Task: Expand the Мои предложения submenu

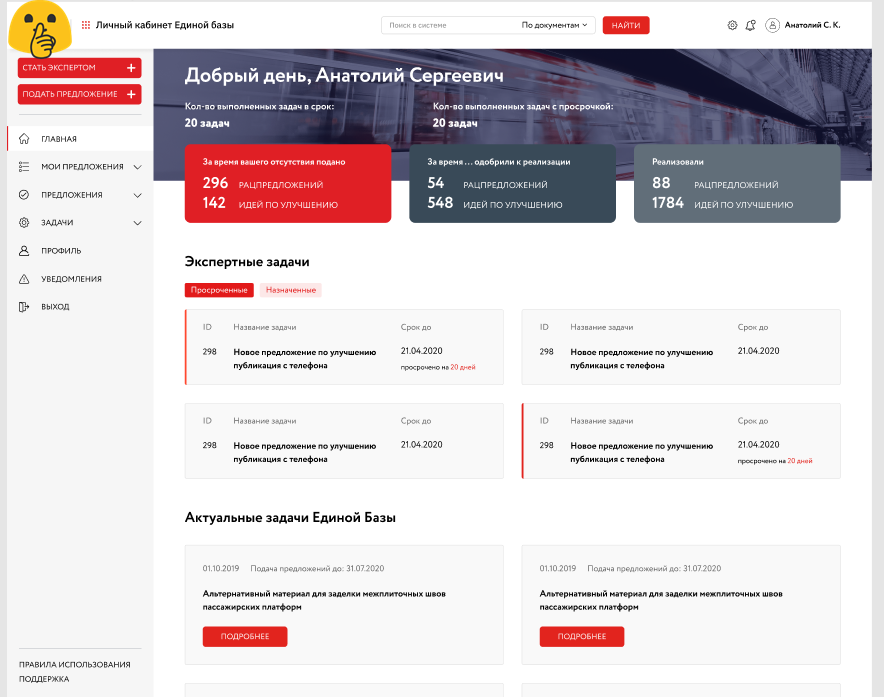Action: coord(138,167)
